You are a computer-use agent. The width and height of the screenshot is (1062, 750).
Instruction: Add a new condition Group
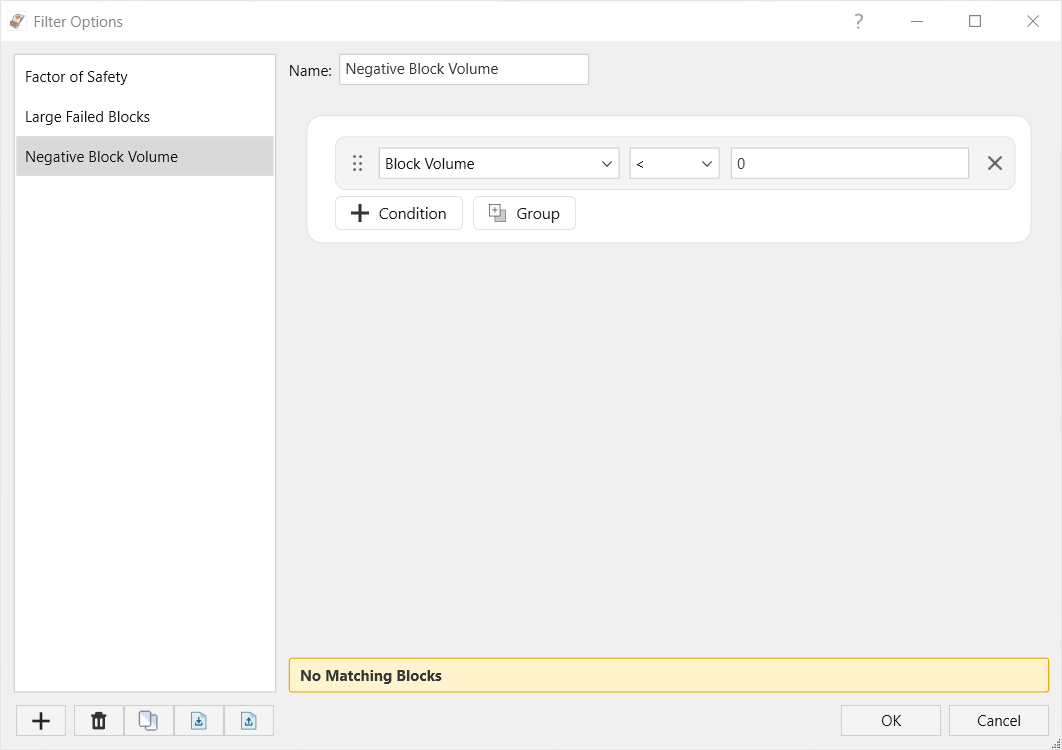coord(524,213)
